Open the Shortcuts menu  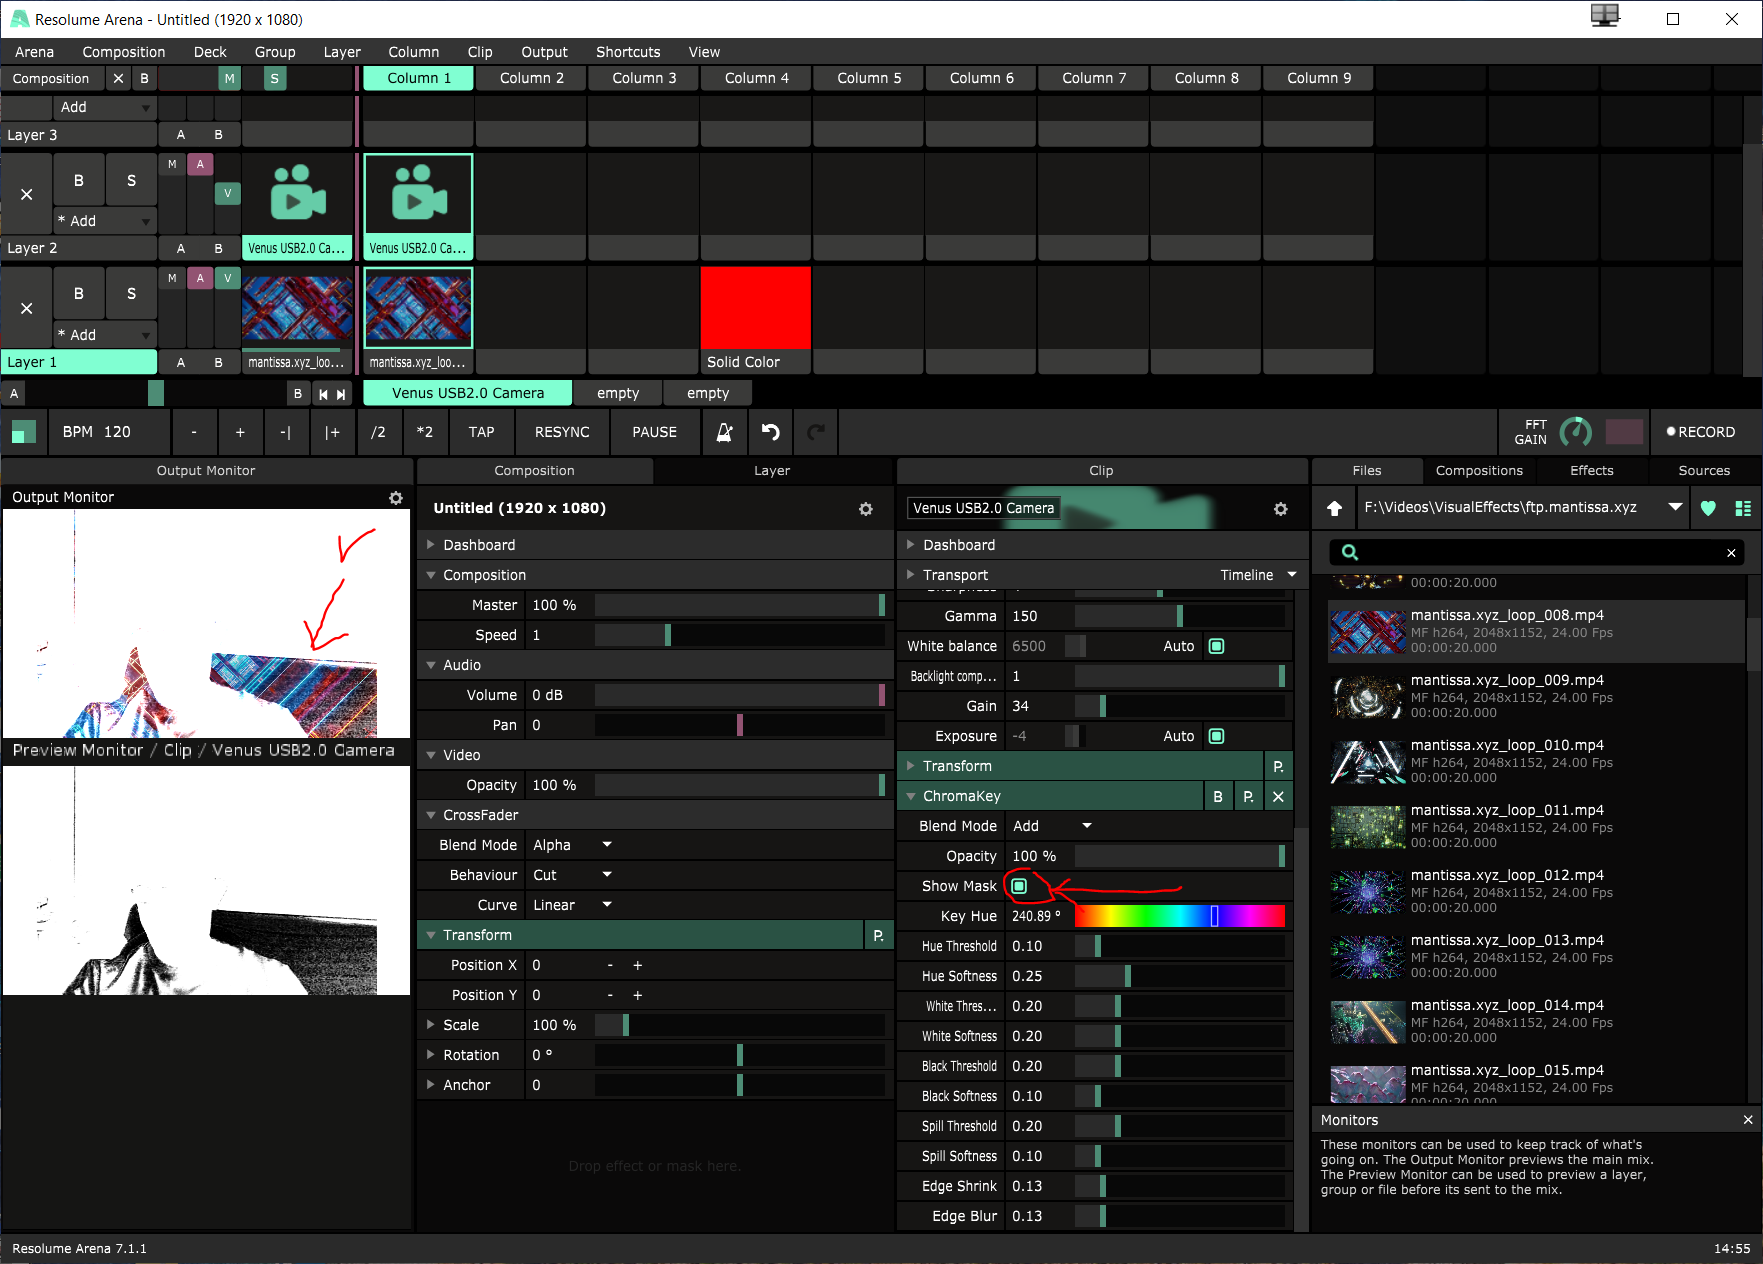coord(627,52)
